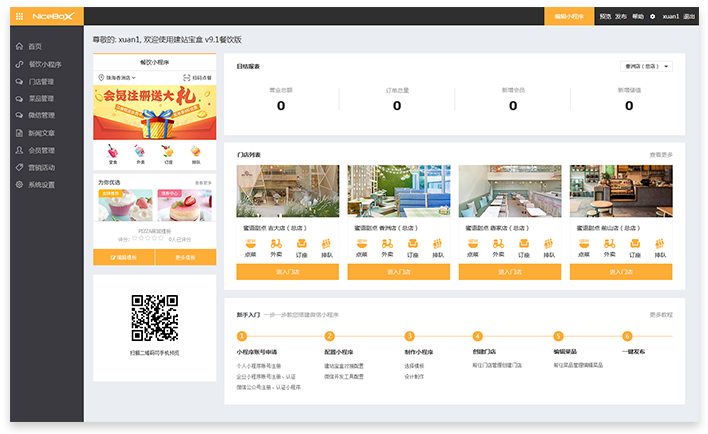This screenshot has height=434, width=708.
Task: Click the 会员管理 person icon
Action: (19, 150)
